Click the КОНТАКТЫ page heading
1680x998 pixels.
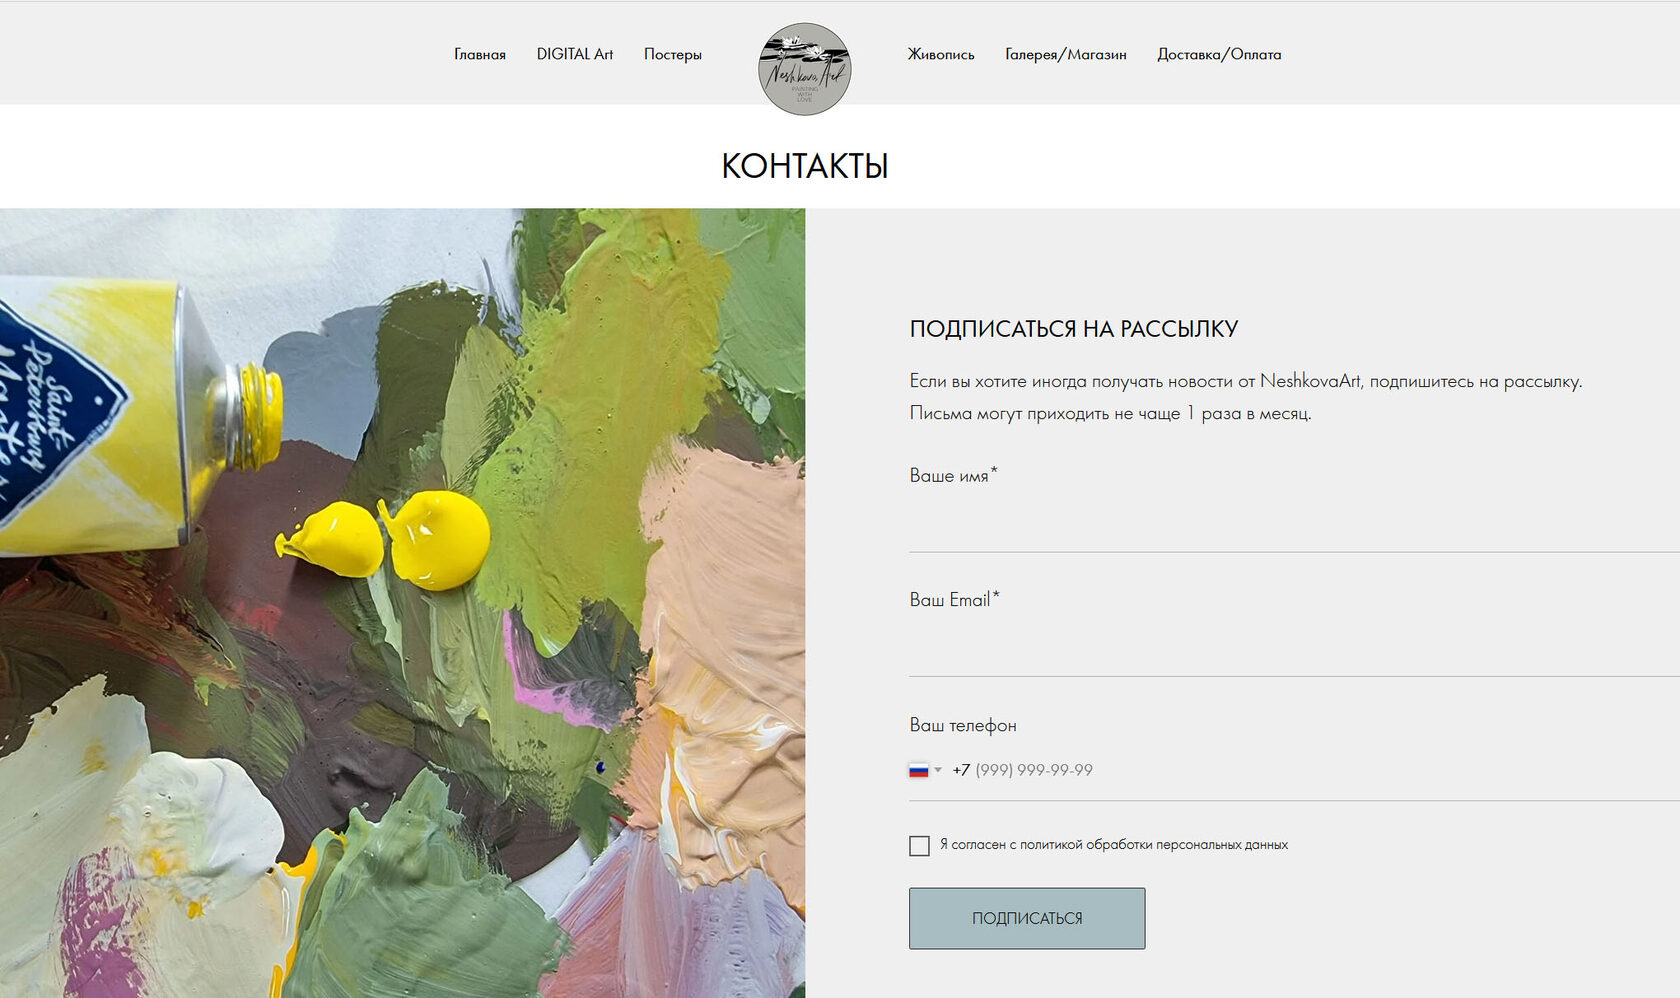(805, 166)
